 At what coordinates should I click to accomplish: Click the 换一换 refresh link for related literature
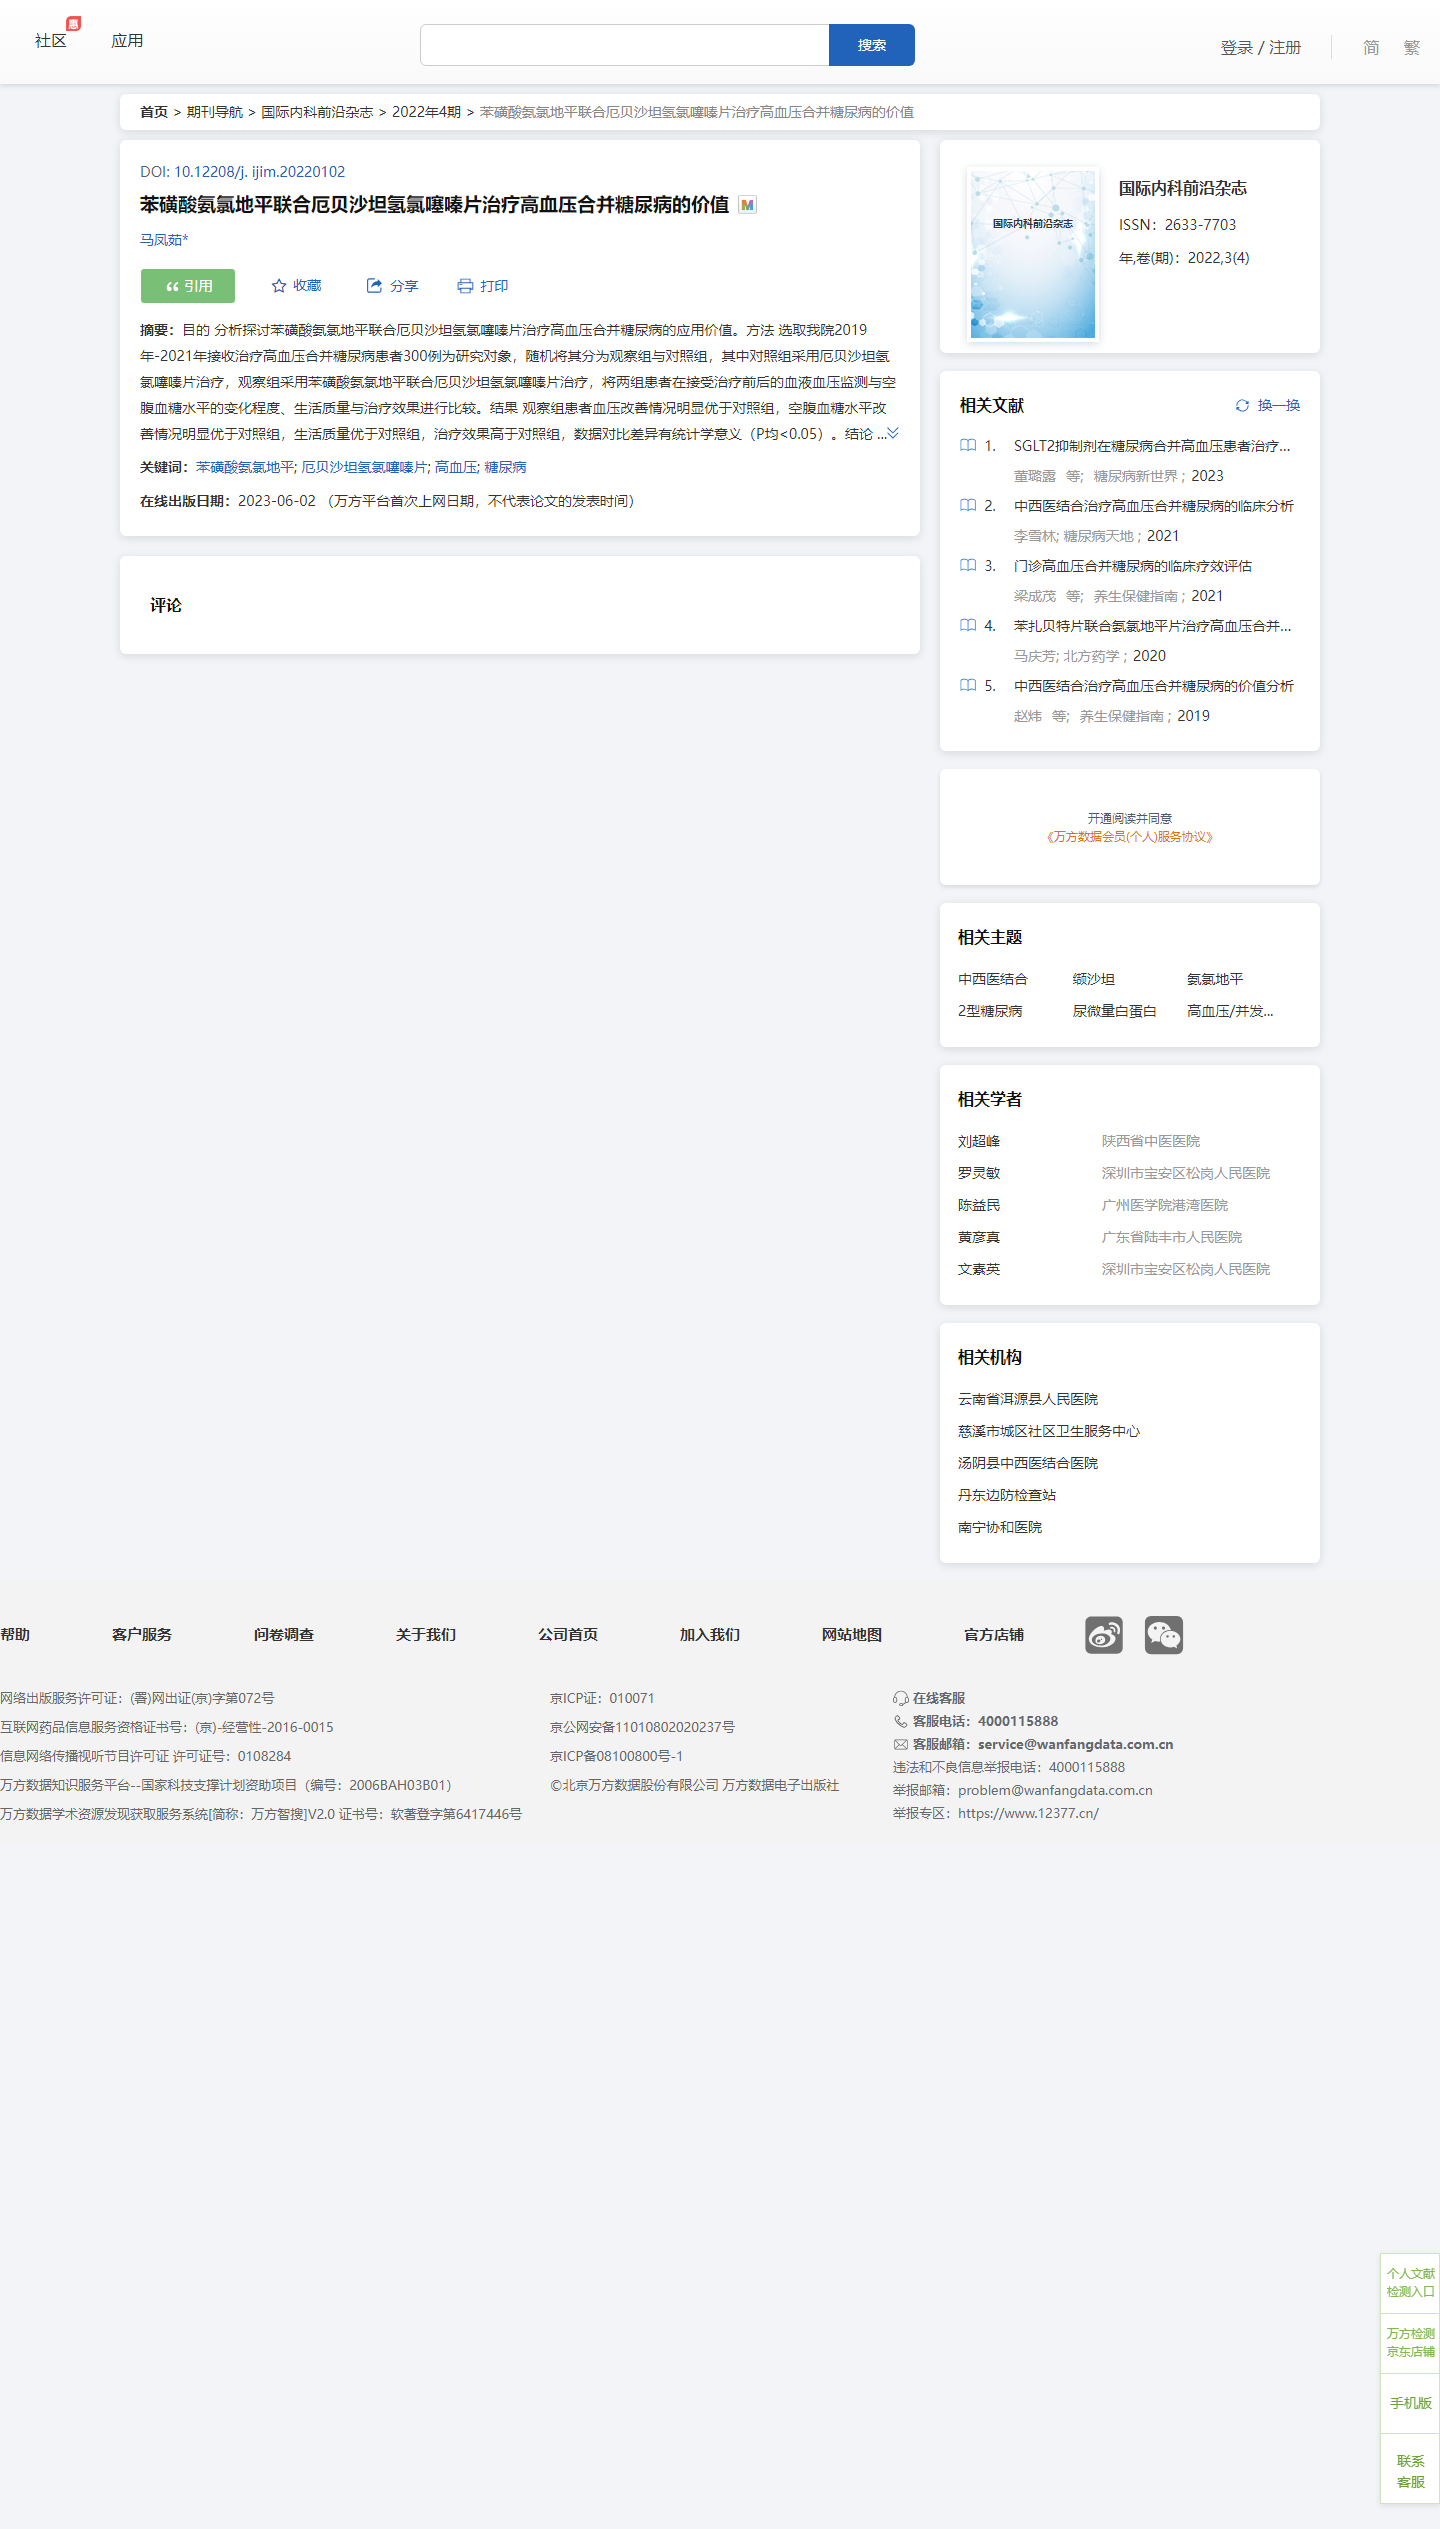pos(1268,405)
